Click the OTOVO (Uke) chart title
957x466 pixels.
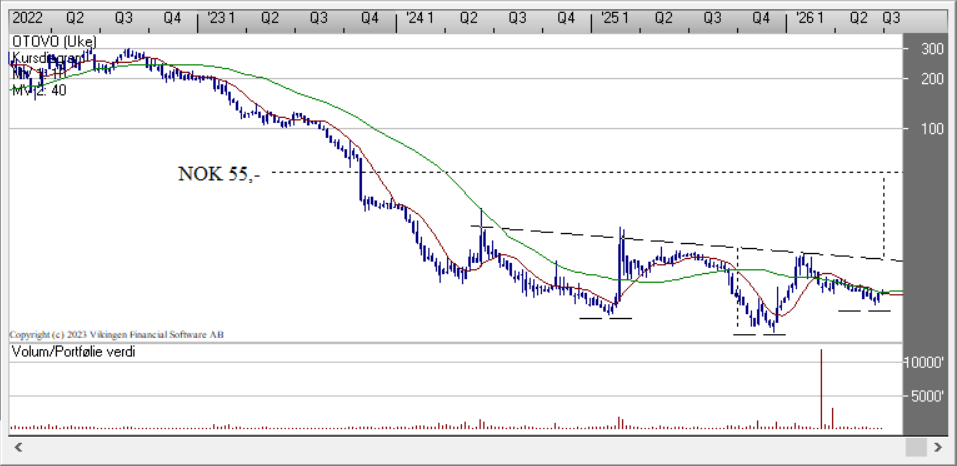(x=54, y=42)
